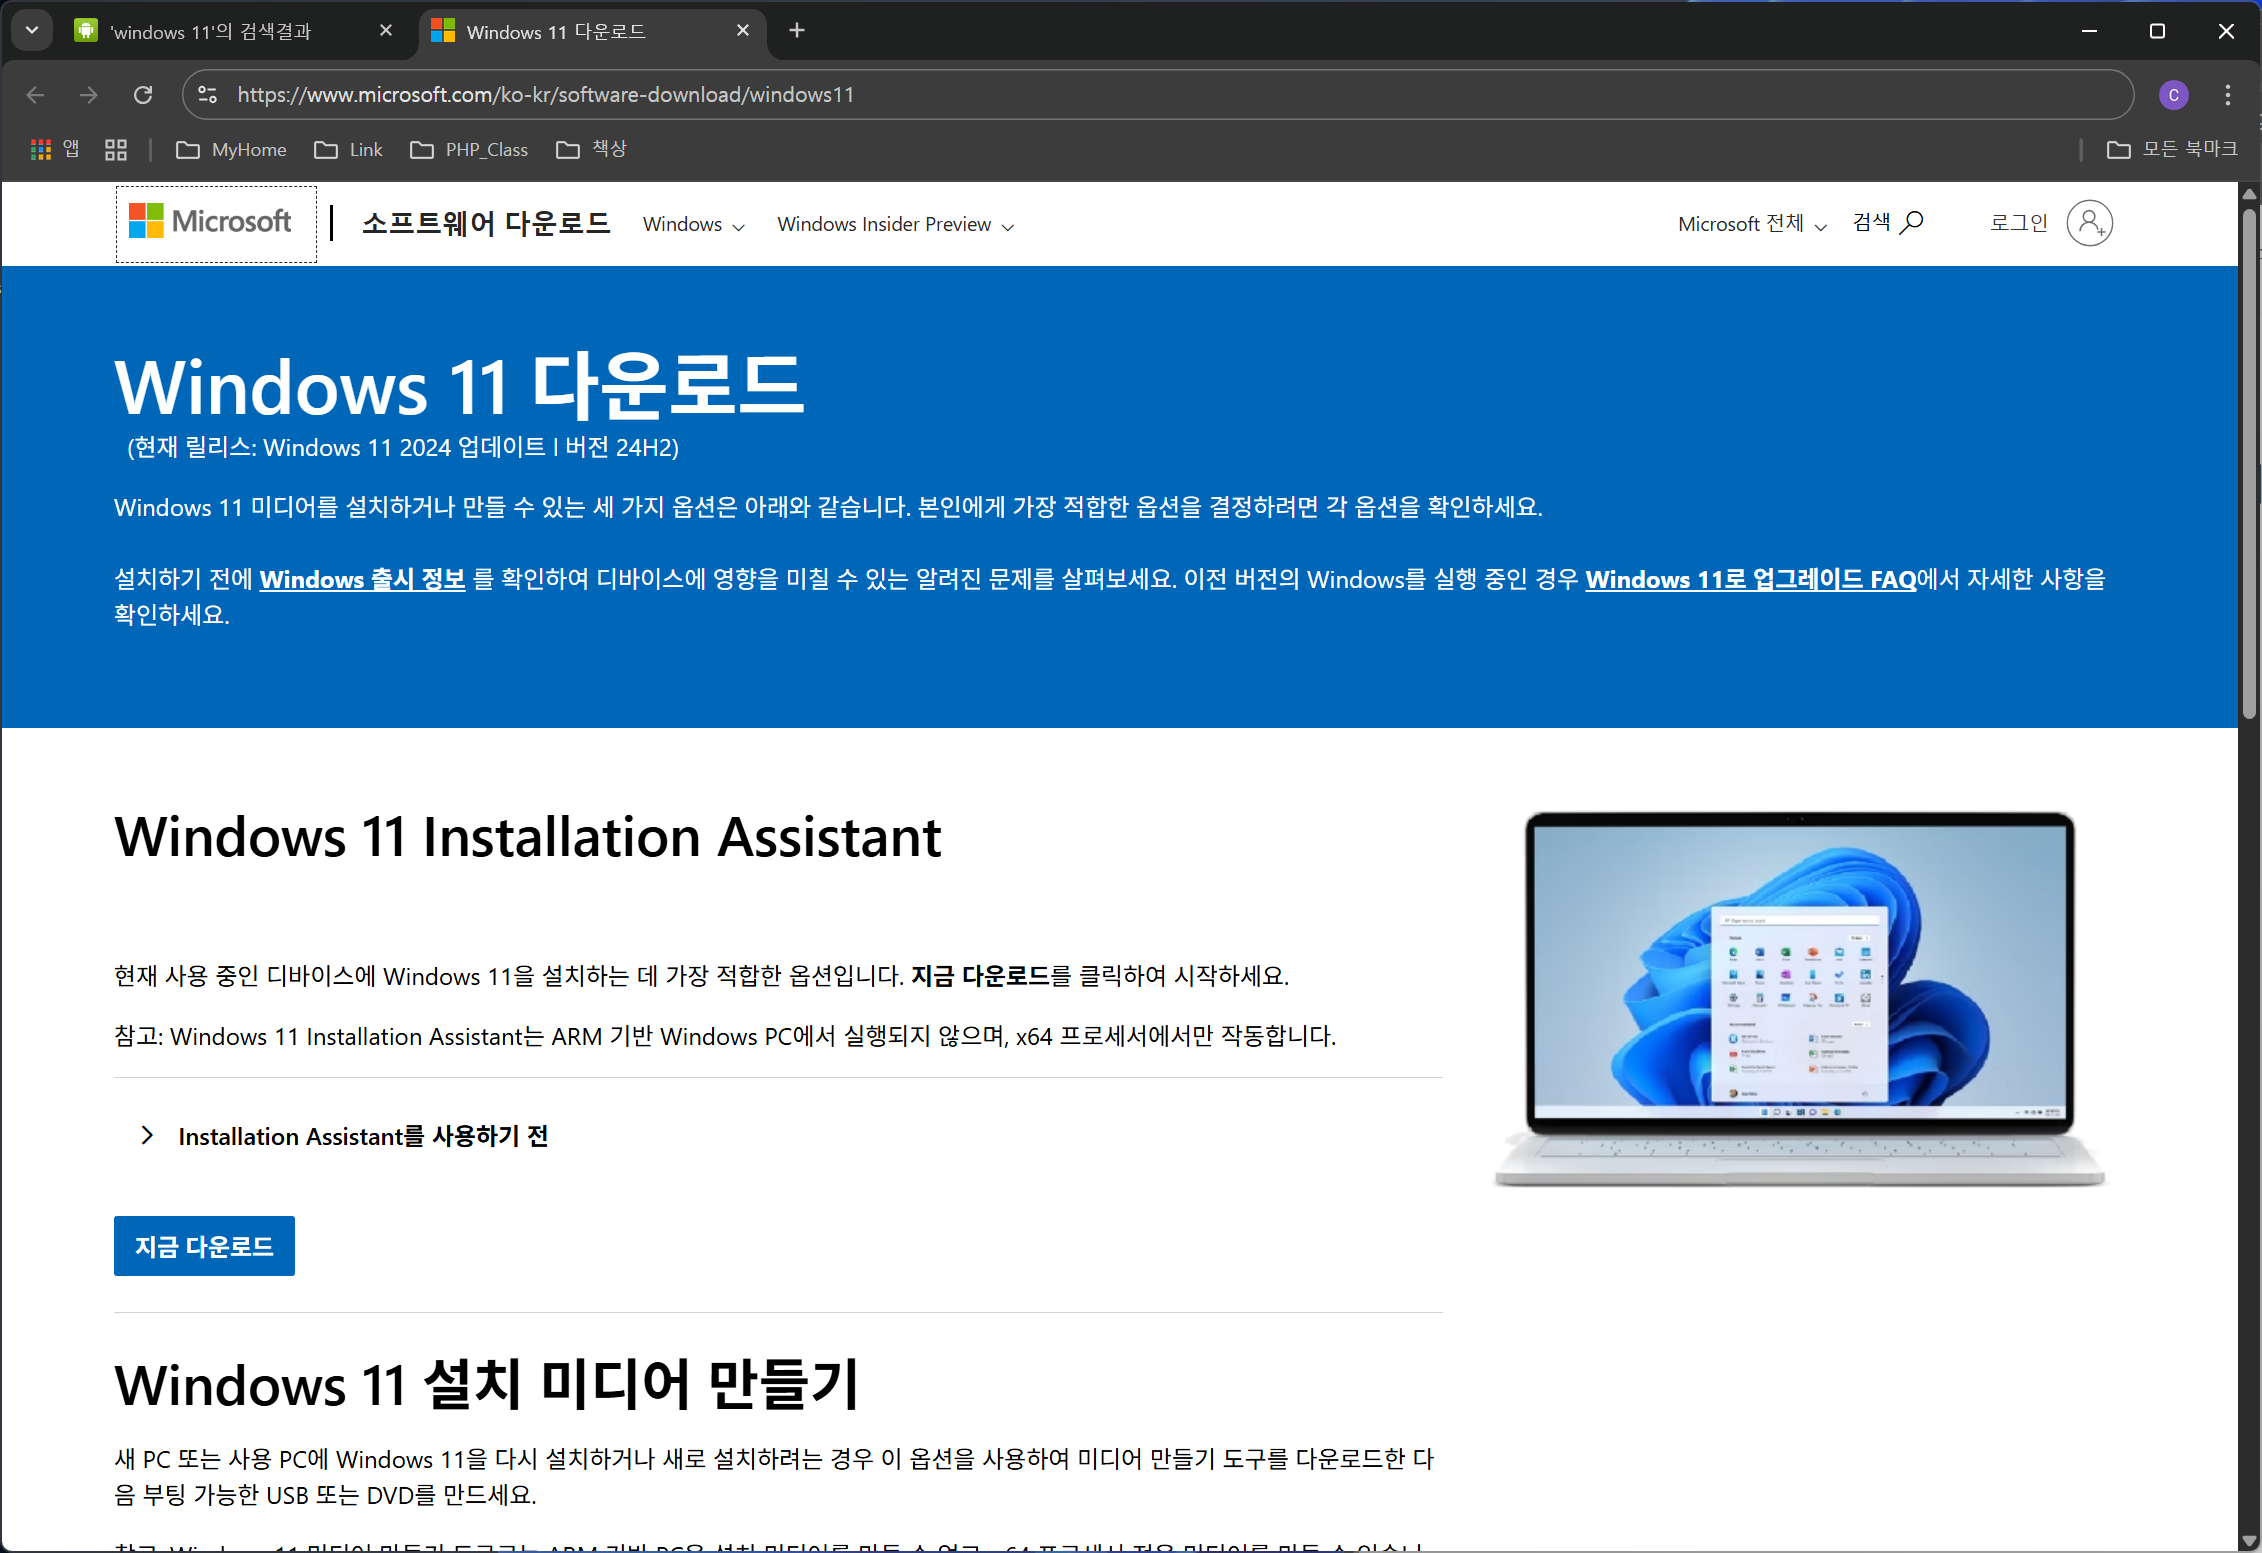Viewport: 2262px width, 1553px height.
Task: Open Link bookmark folder
Action: (x=348, y=149)
